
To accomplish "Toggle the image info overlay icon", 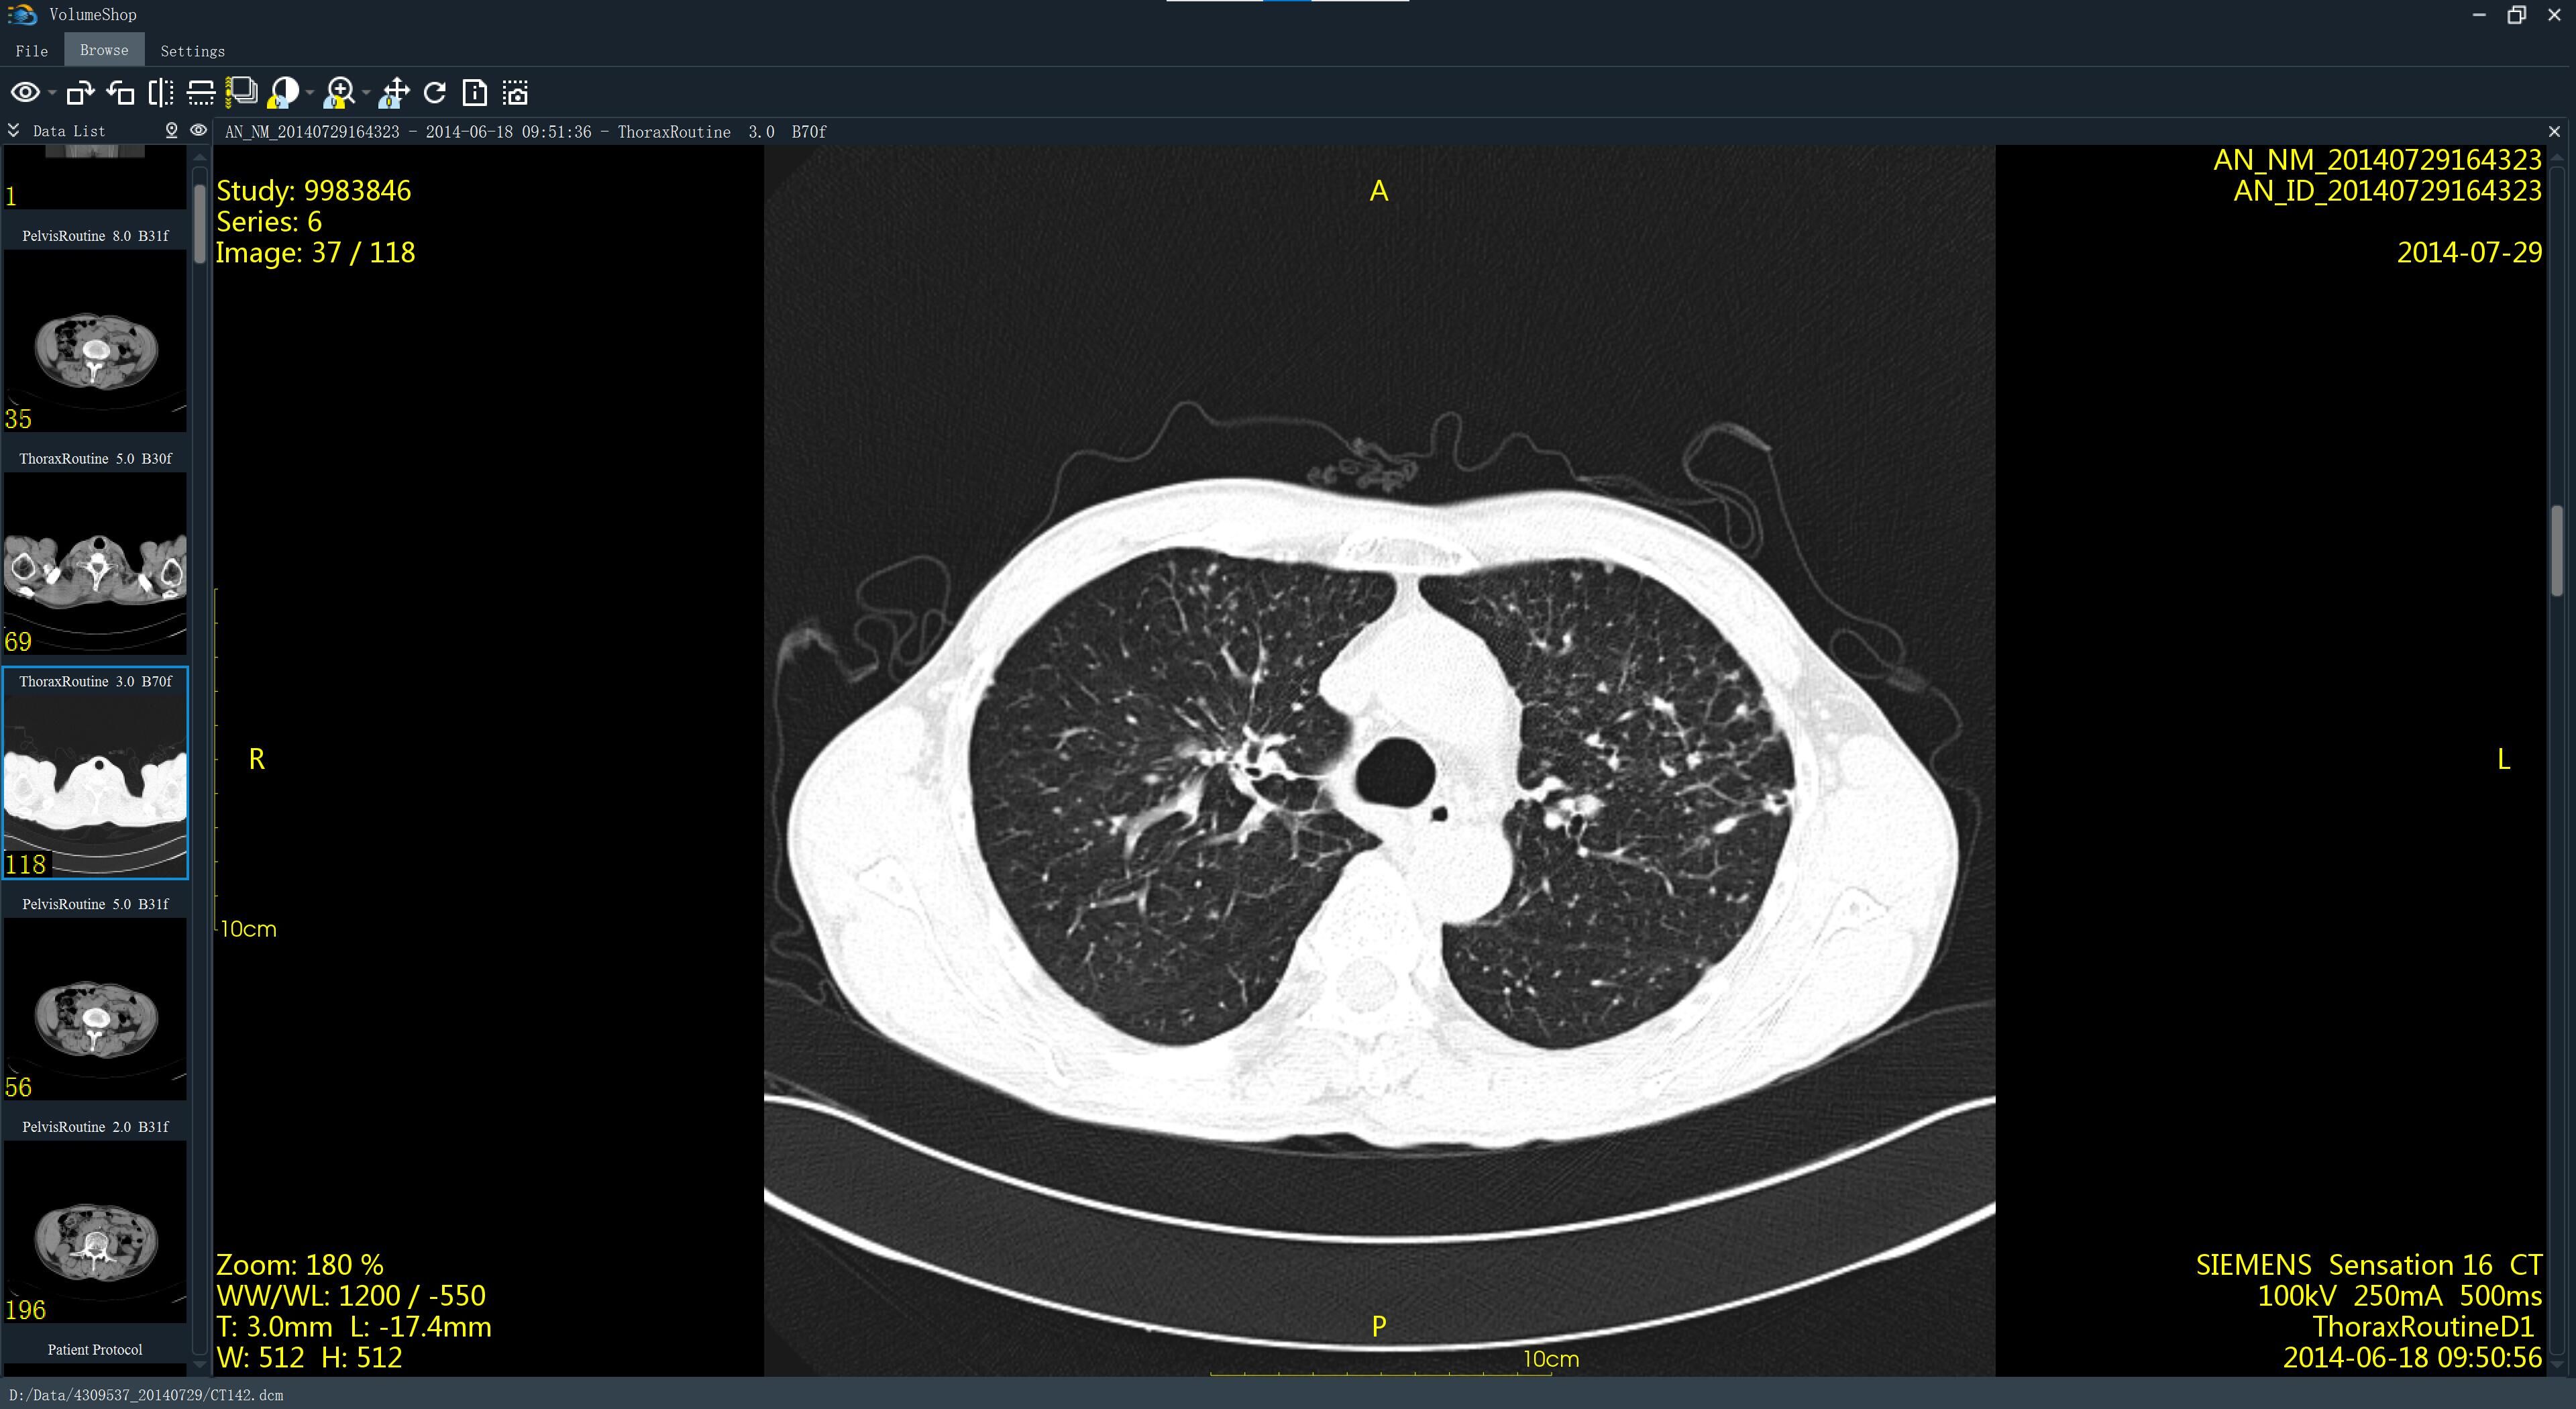I will click(x=475, y=93).
